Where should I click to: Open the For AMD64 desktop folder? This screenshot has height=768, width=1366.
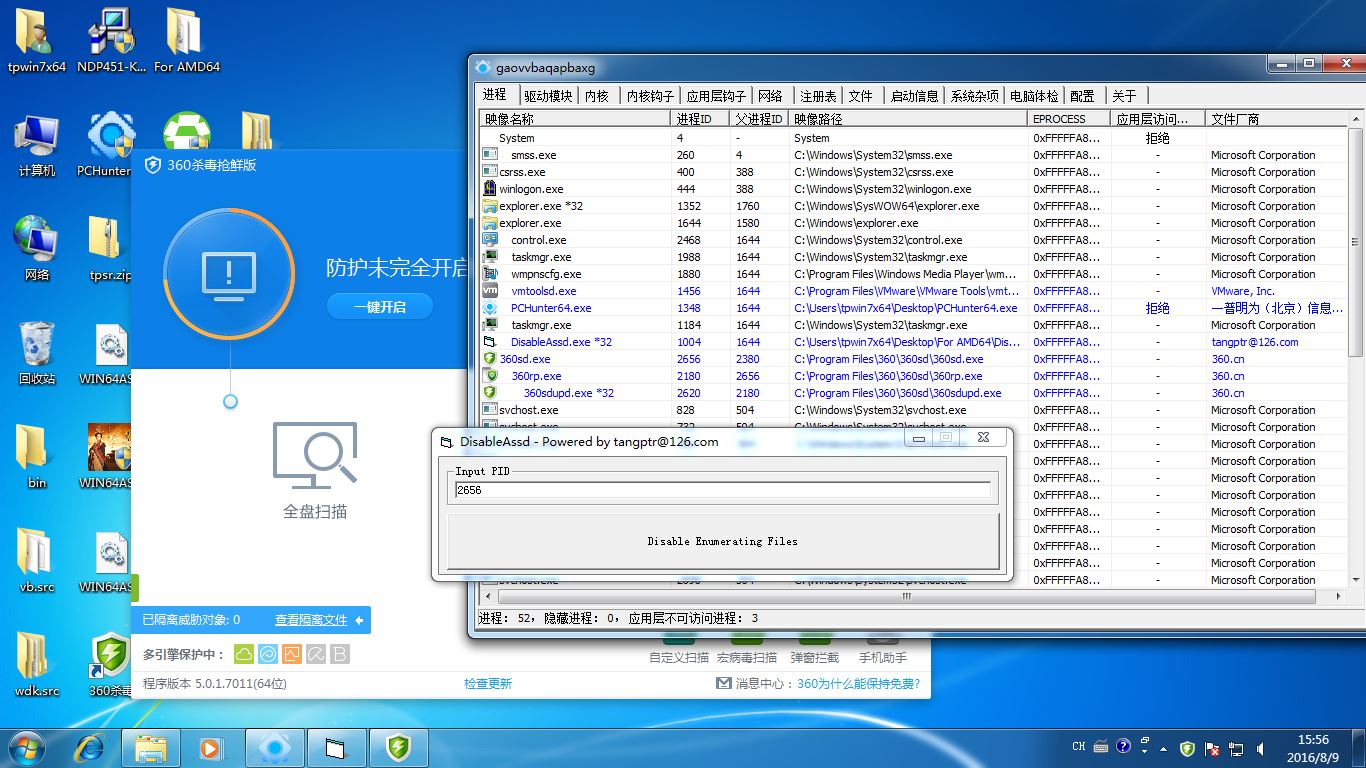point(186,40)
